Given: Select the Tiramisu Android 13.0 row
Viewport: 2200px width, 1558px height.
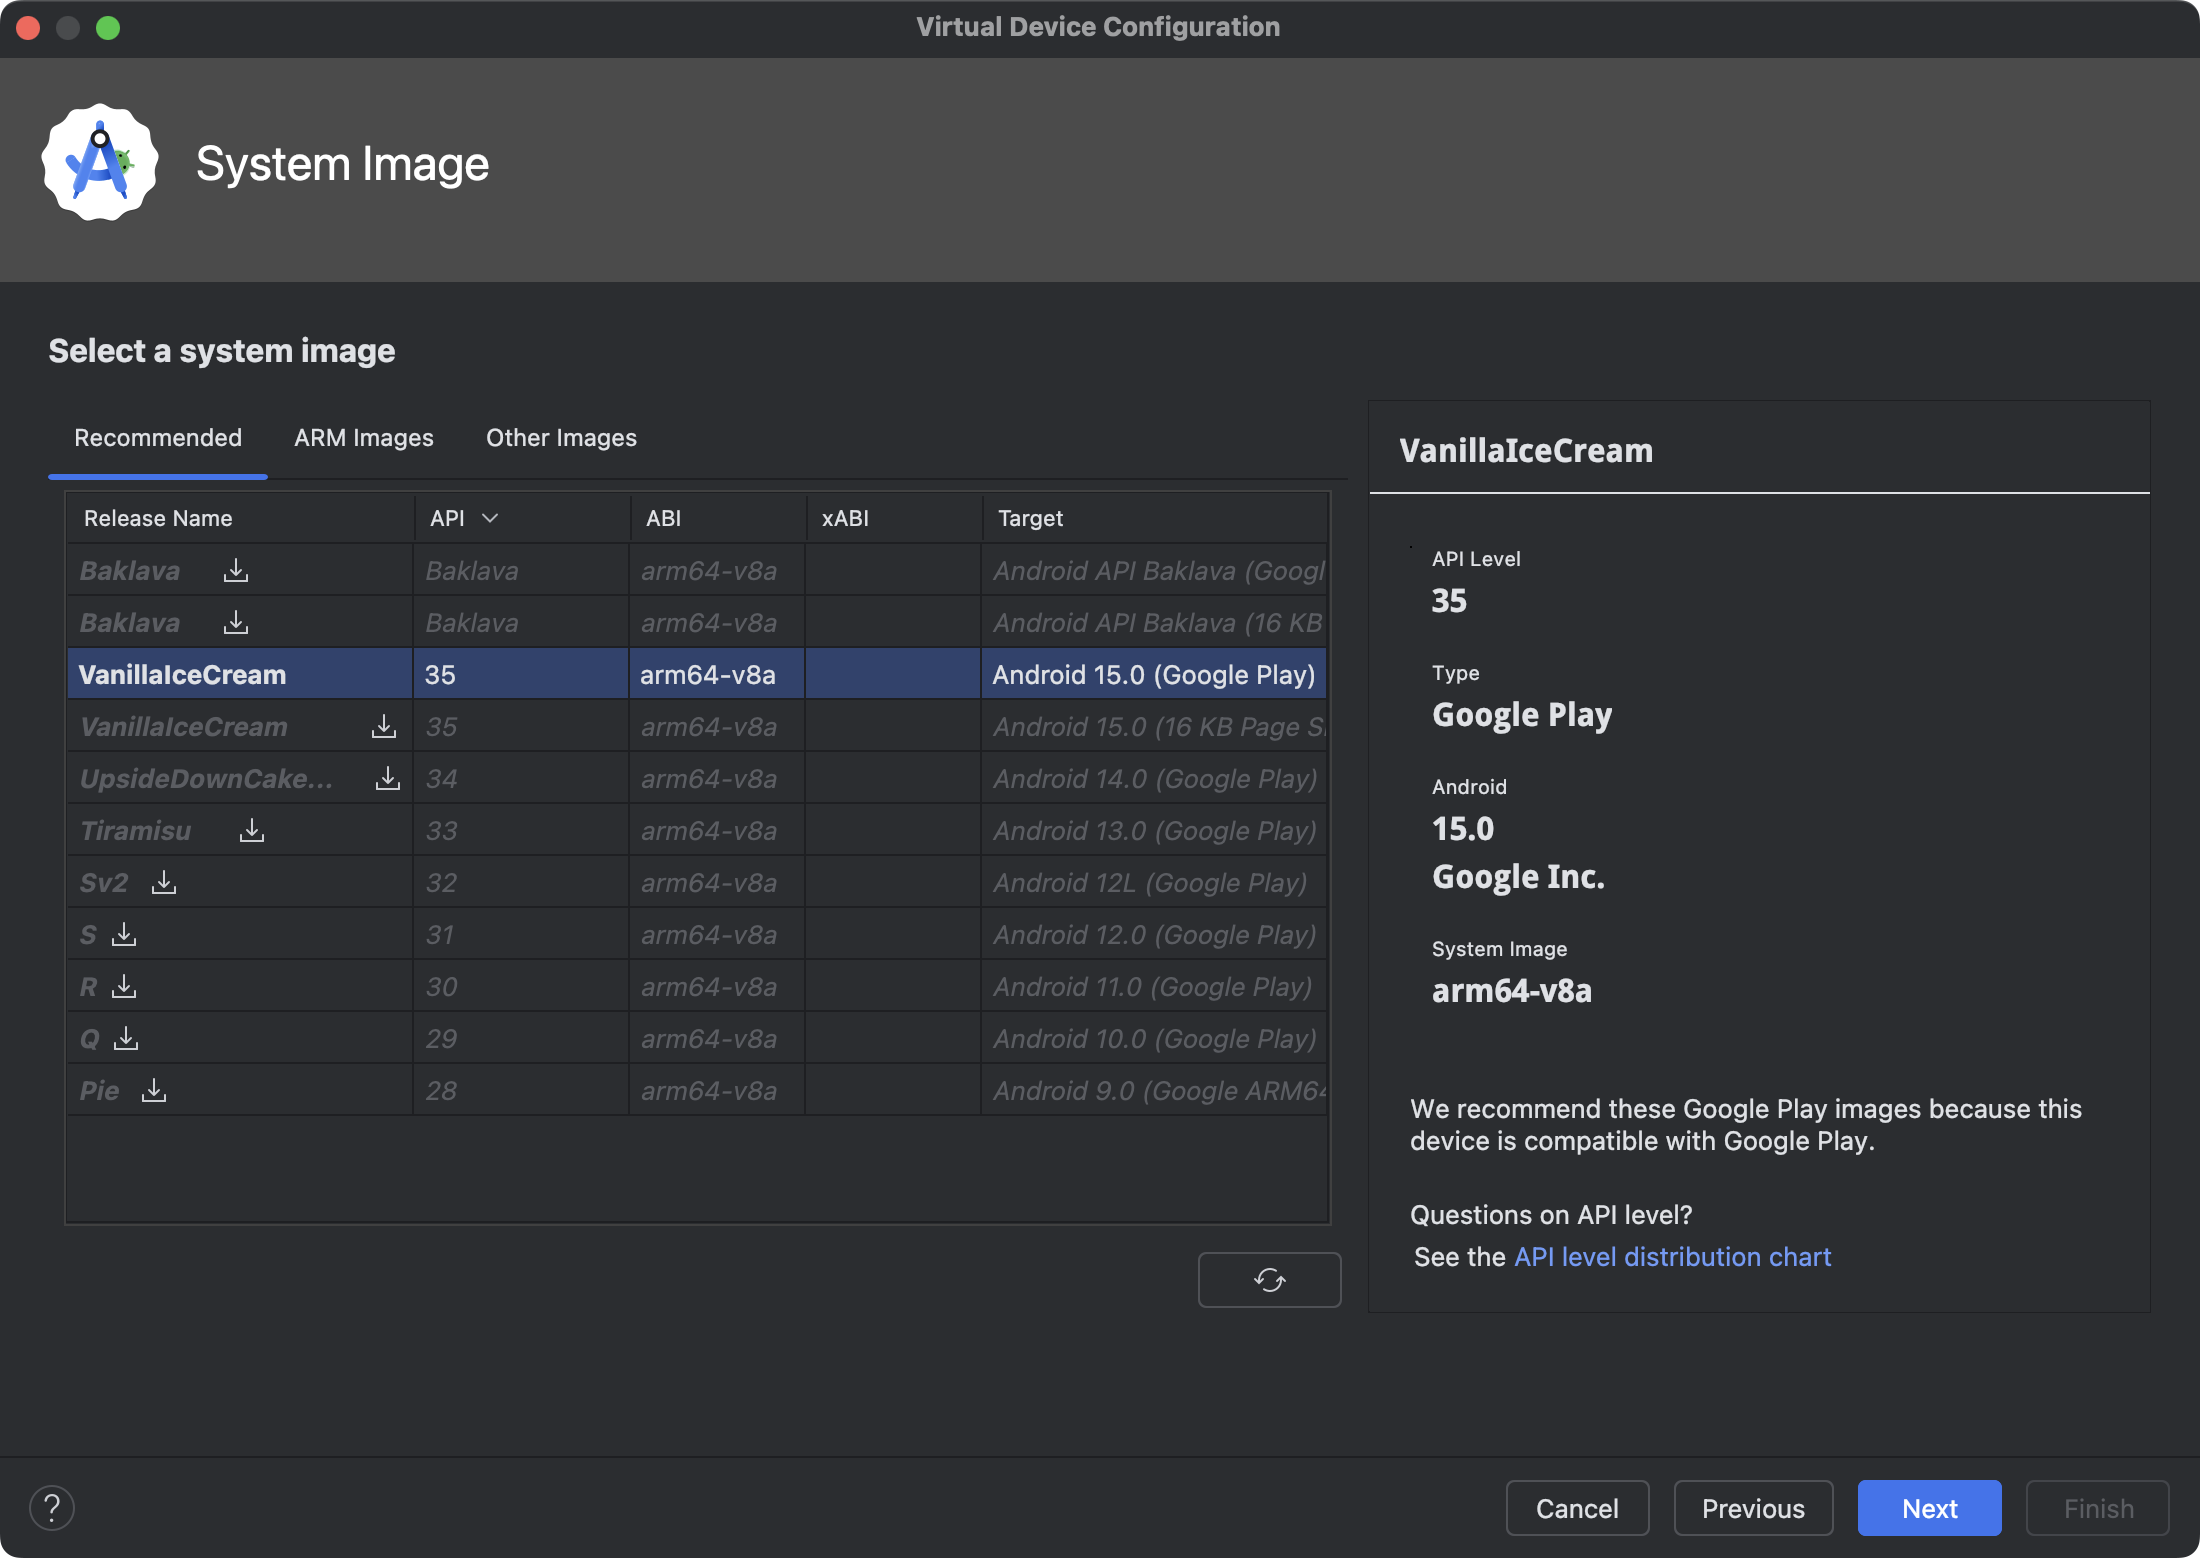Looking at the screenshot, I should 700,830.
